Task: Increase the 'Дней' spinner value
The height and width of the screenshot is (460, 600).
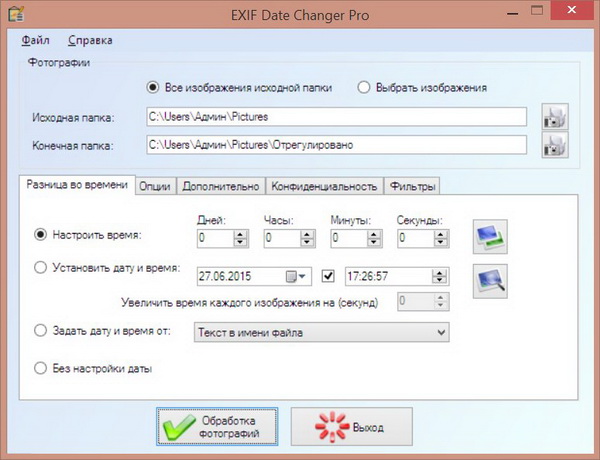Action: coord(240,233)
